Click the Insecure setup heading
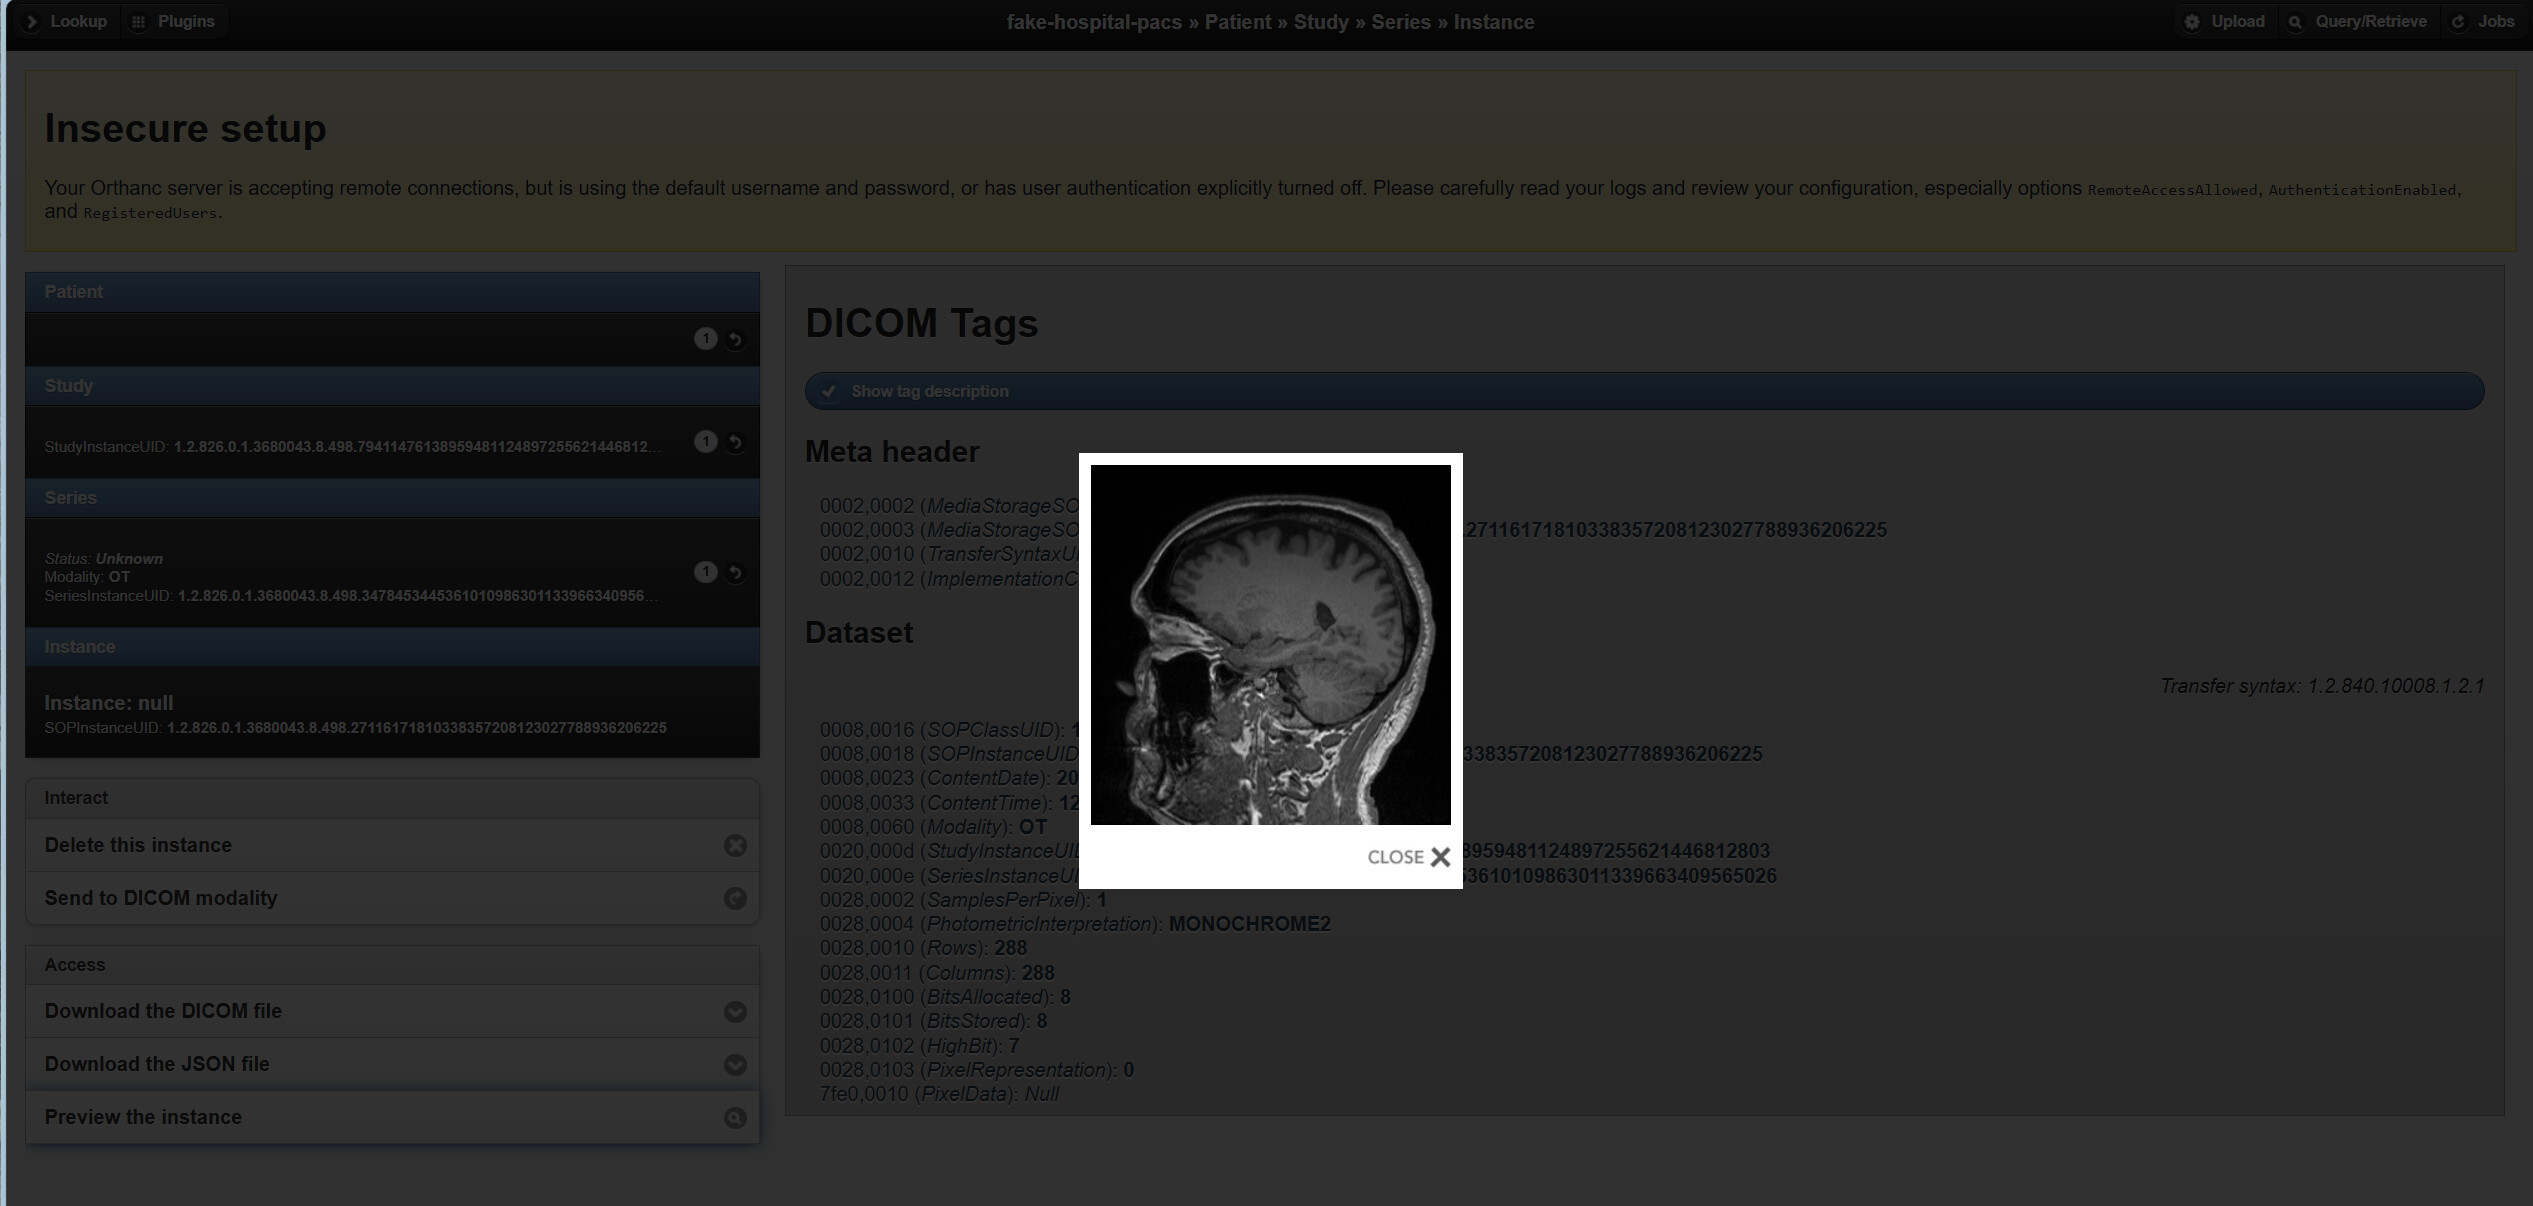Image resolution: width=2533 pixels, height=1206 pixels. pos(185,129)
